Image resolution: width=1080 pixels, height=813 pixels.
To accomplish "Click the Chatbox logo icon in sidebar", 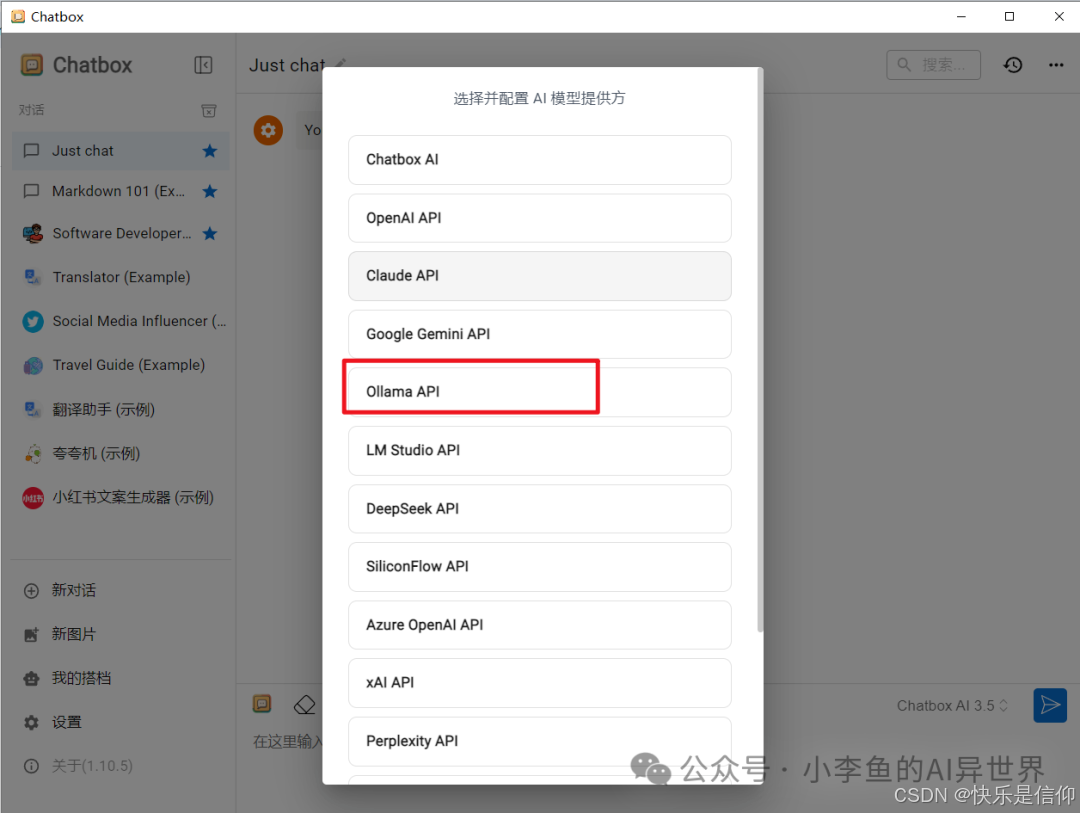I will point(32,65).
